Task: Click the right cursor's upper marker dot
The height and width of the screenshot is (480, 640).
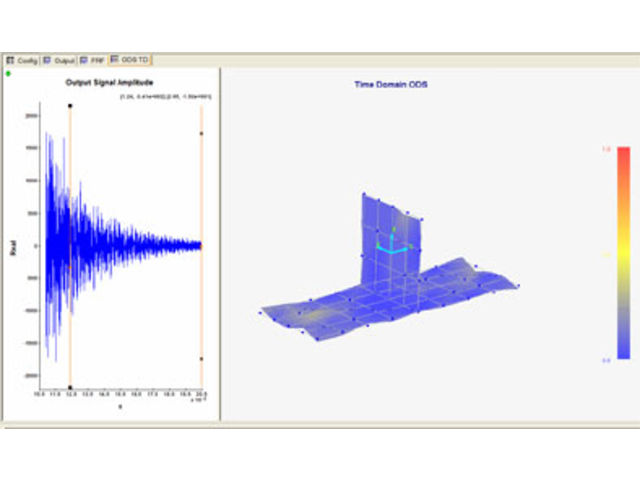Action: point(201,133)
